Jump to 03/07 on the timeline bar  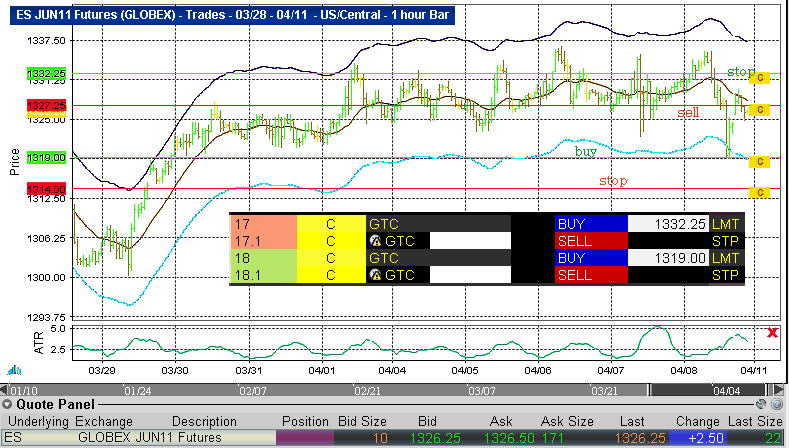pos(482,390)
